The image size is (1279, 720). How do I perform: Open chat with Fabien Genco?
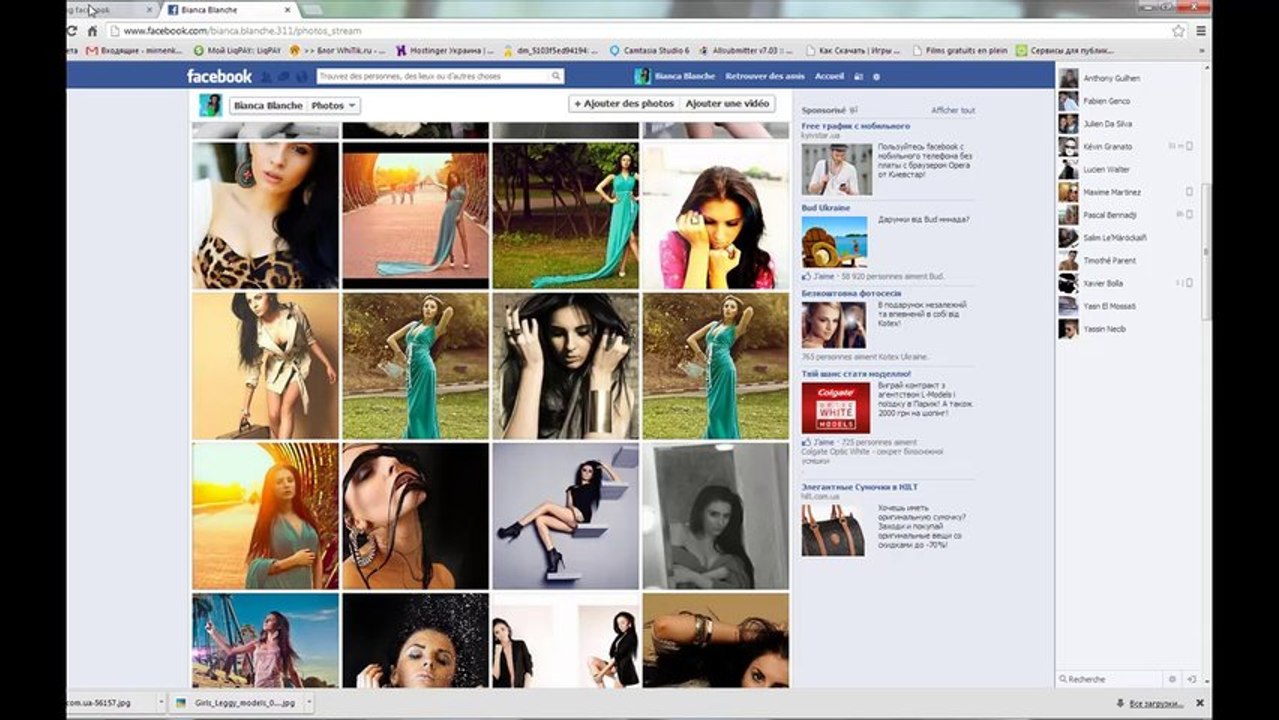pos(1129,101)
